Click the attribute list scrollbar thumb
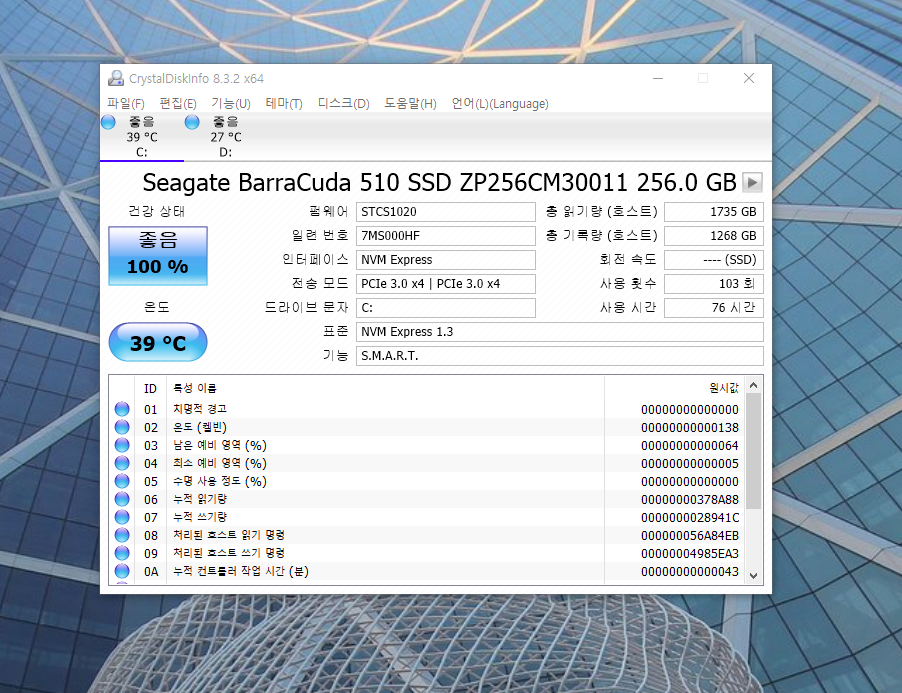The image size is (902, 693). click(754, 451)
